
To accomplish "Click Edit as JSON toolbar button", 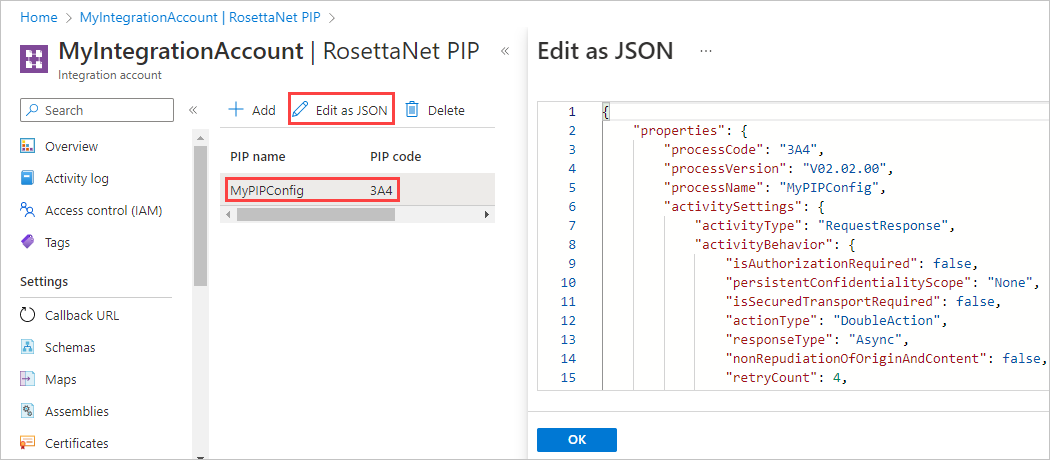I will click(x=340, y=110).
